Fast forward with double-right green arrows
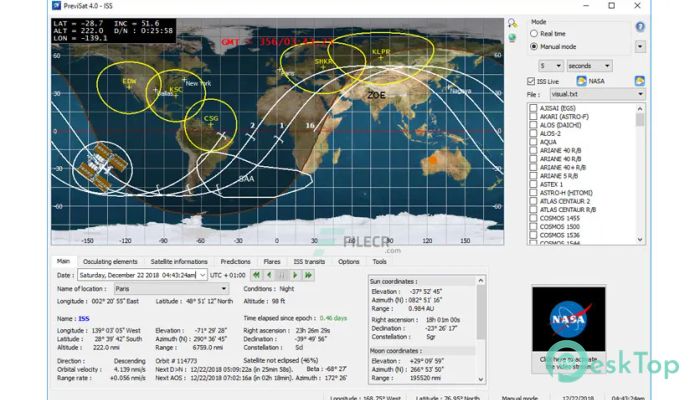The width and height of the screenshot is (700, 400). (308, 275)
